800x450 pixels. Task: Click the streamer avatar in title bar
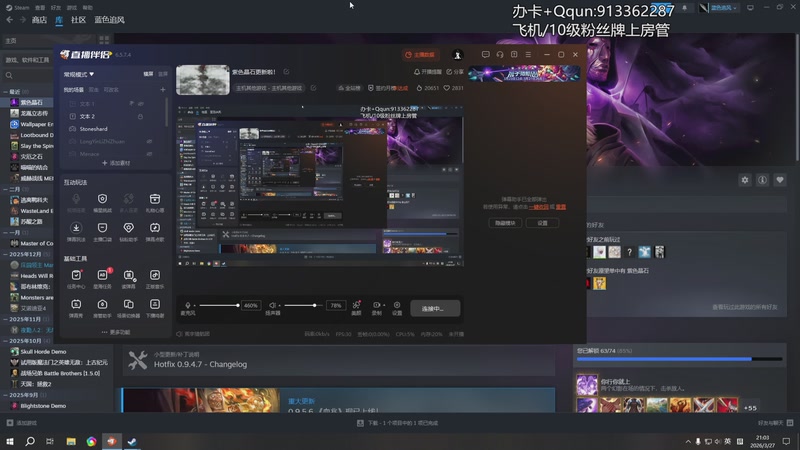pyautogui.click(x=458, y=55)
